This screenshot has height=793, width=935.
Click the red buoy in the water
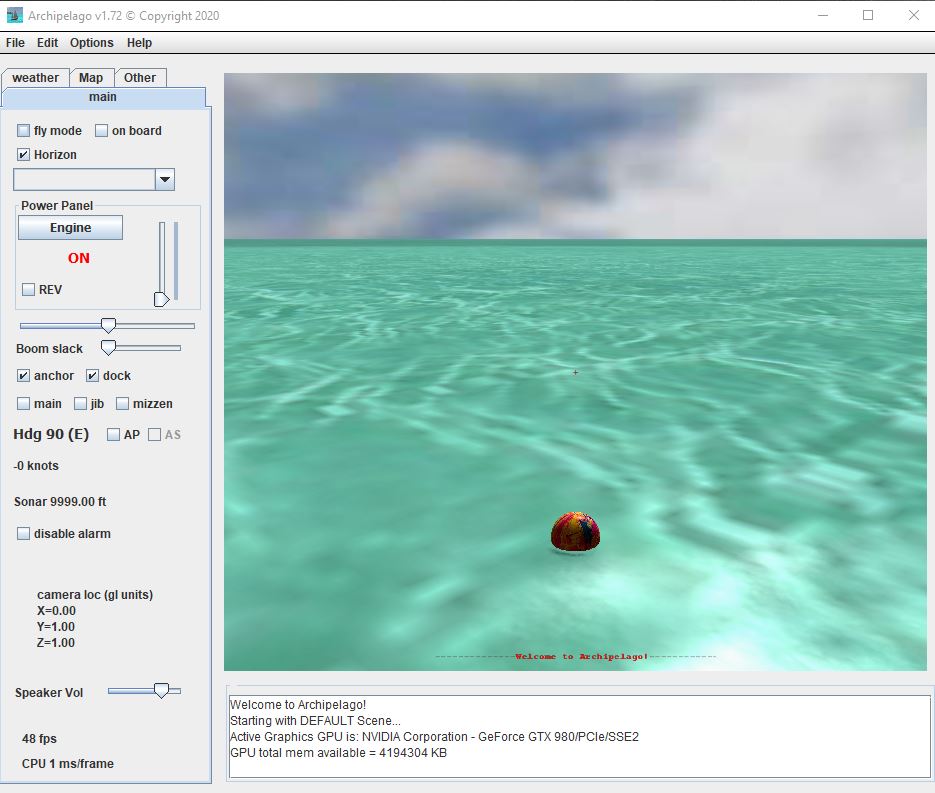coord(575,531)
